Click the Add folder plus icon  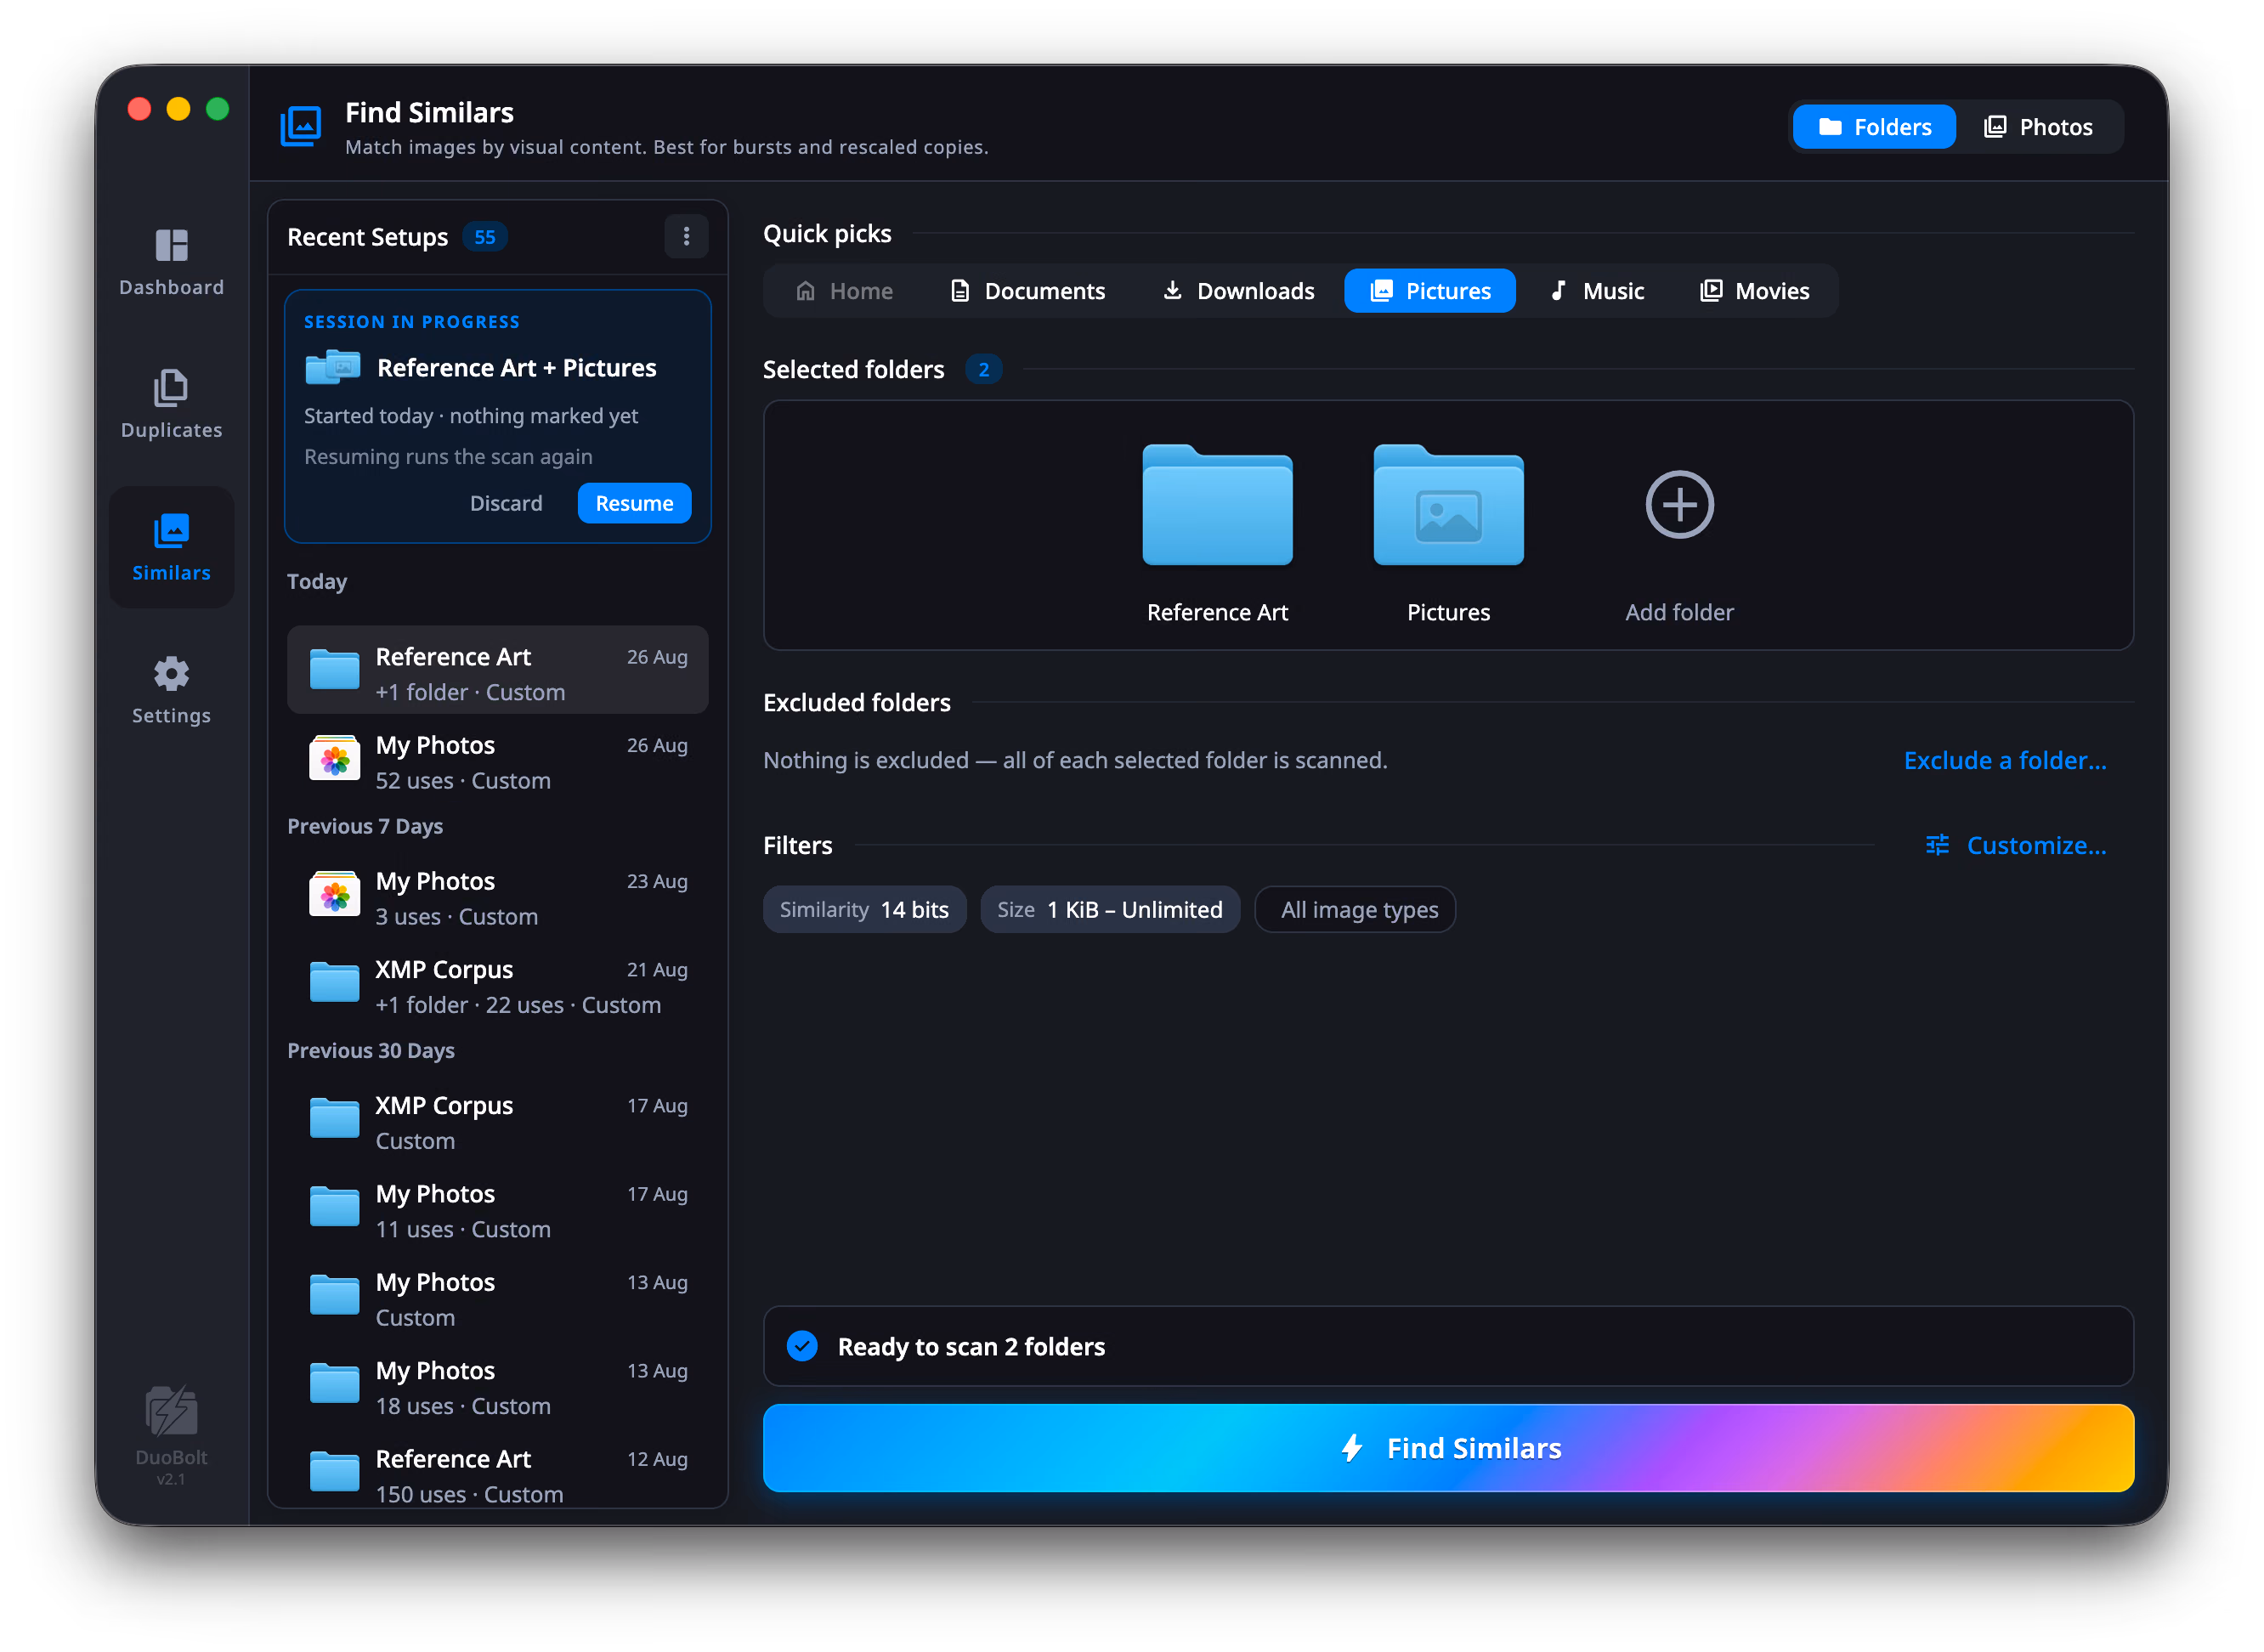(x=1679, y=505)
